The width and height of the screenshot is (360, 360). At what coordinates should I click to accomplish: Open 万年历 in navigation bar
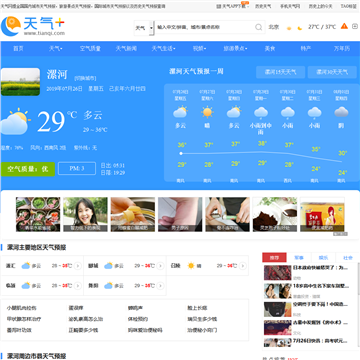point(342,49)
